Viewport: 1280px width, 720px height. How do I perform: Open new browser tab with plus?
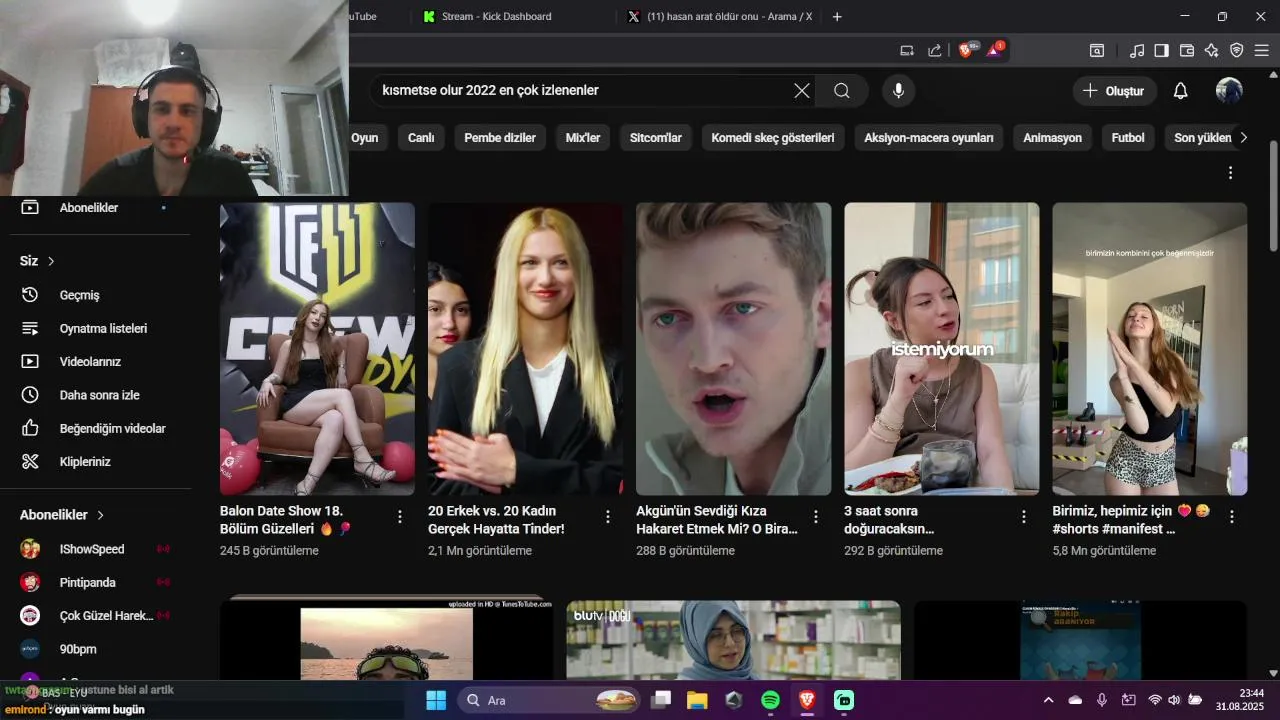(x=837, y=16)
